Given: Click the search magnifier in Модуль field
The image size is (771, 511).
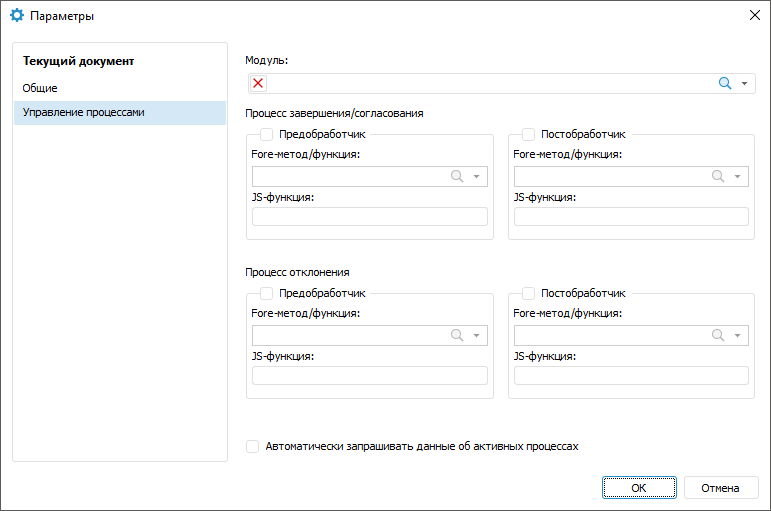Looking at the screenshot, I should click(726, 84).
